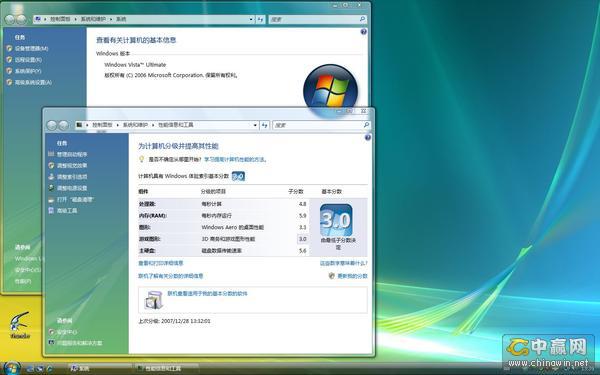
Task: Open the desktop shortcut with the bird icon
Action: pos(20,325)
